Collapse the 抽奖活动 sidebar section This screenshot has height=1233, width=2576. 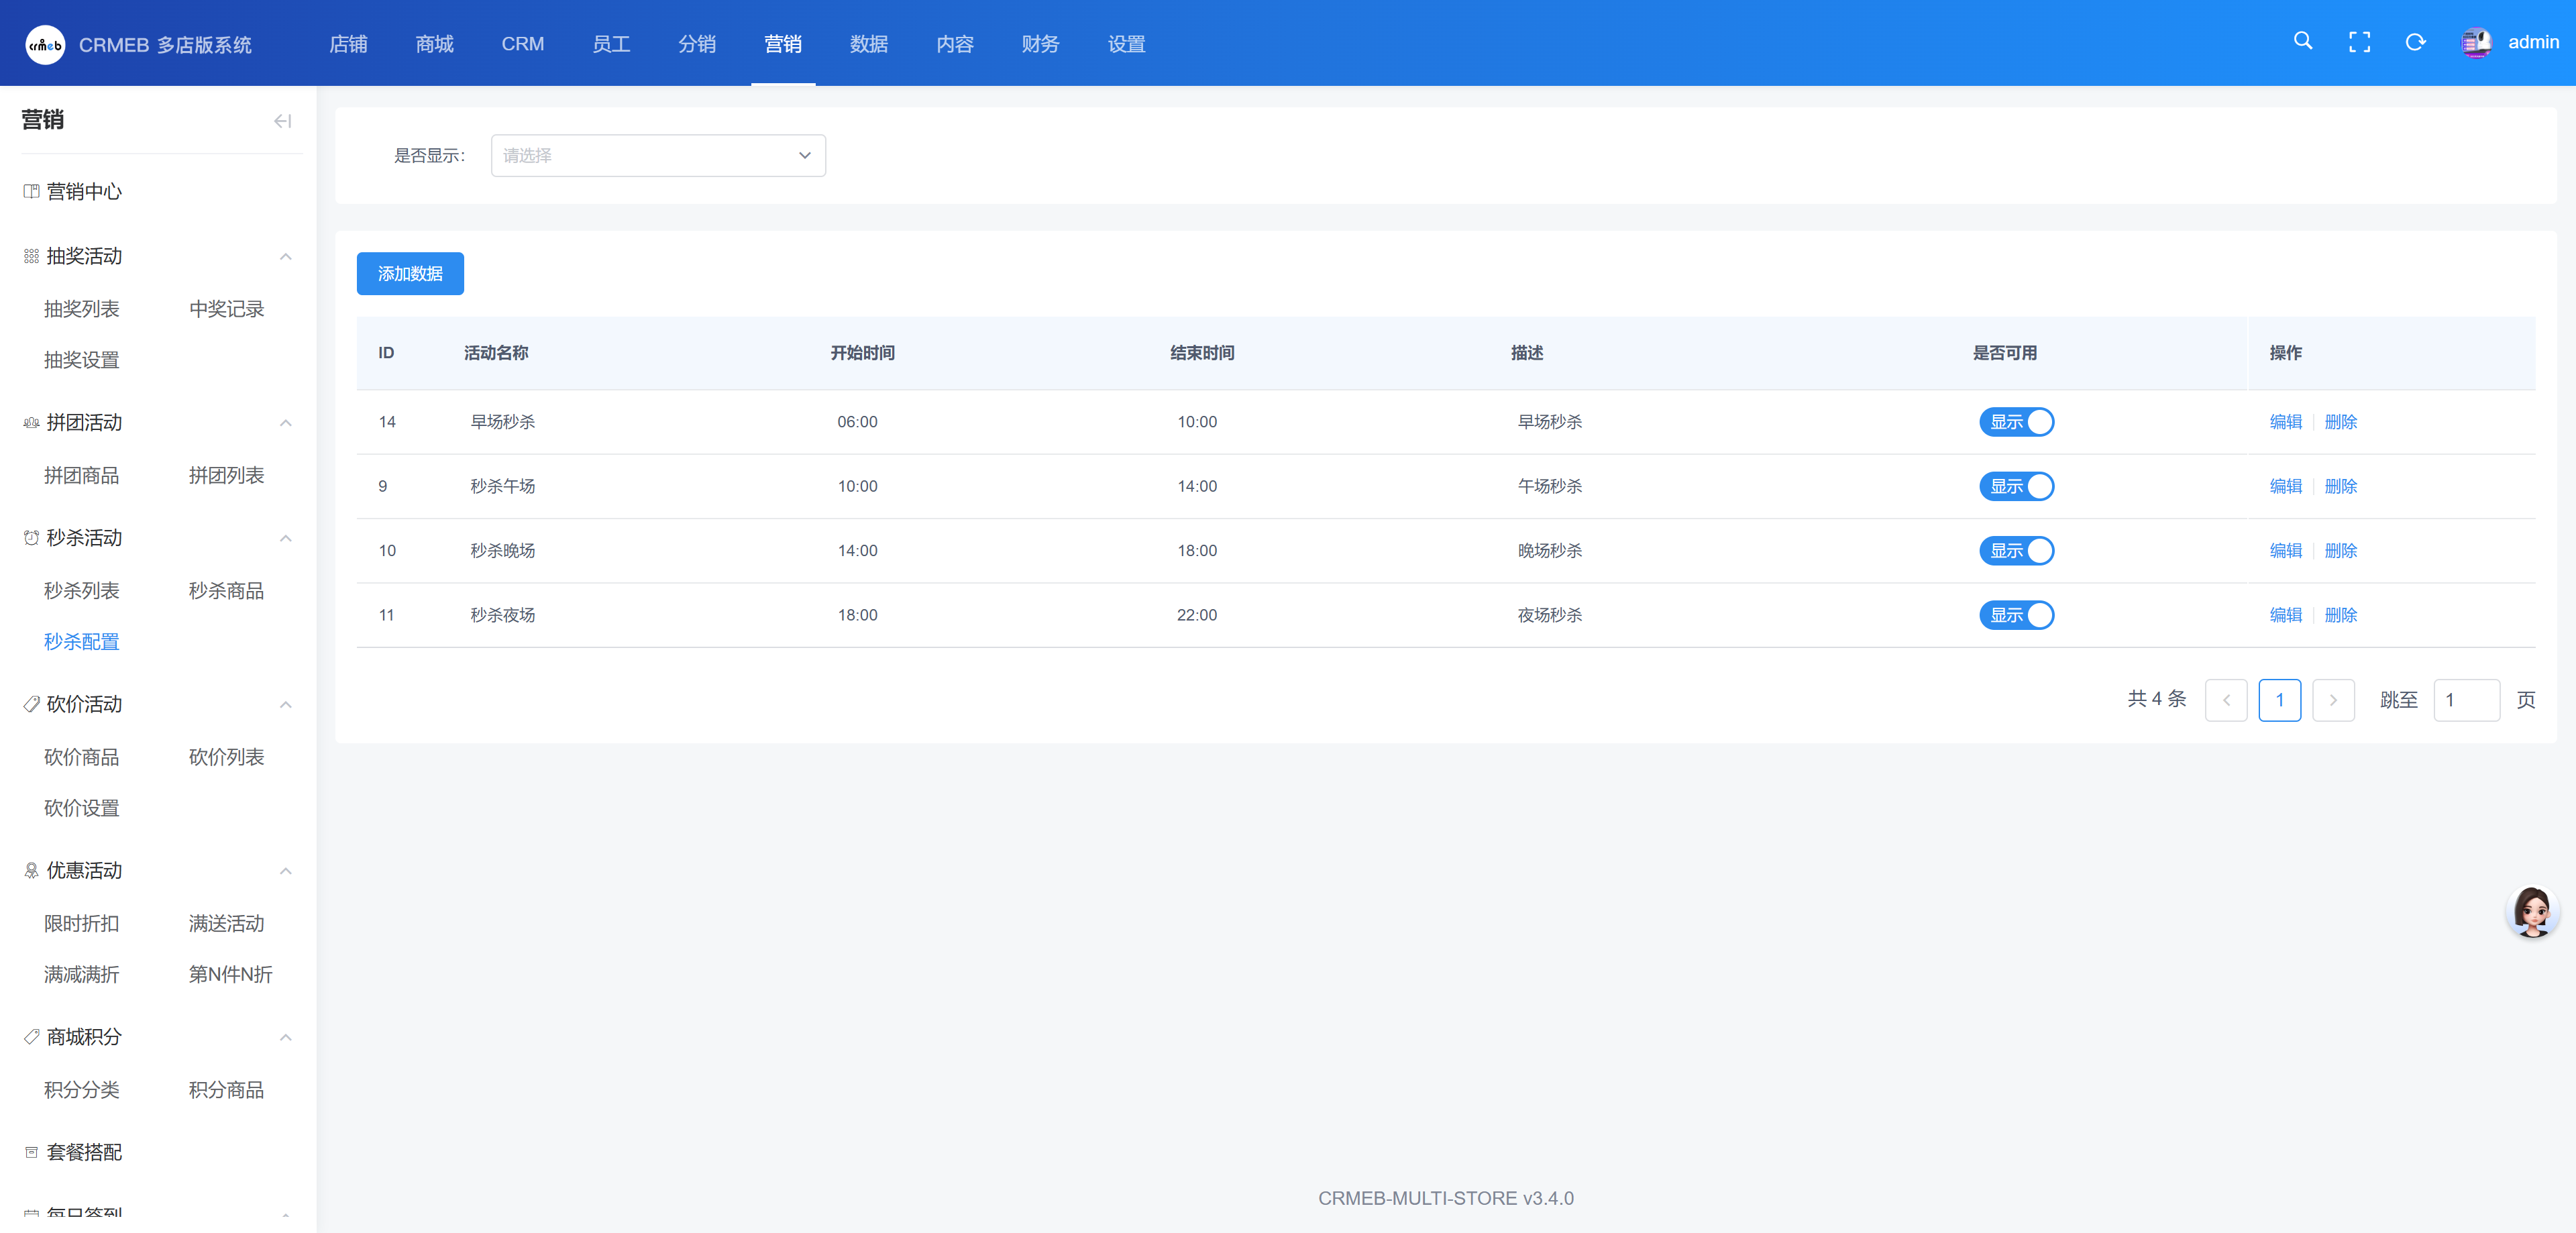tap(285, 257)
